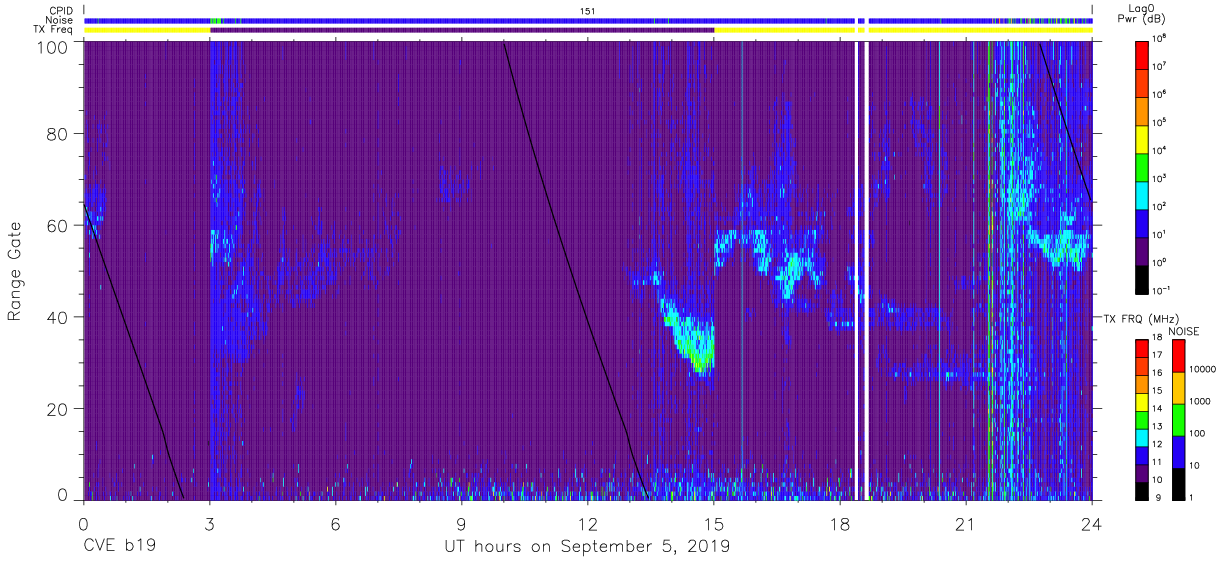This screenshot has height=567, width=1228.
Task: Click the Noise row label
Action: tap(60, 20)
